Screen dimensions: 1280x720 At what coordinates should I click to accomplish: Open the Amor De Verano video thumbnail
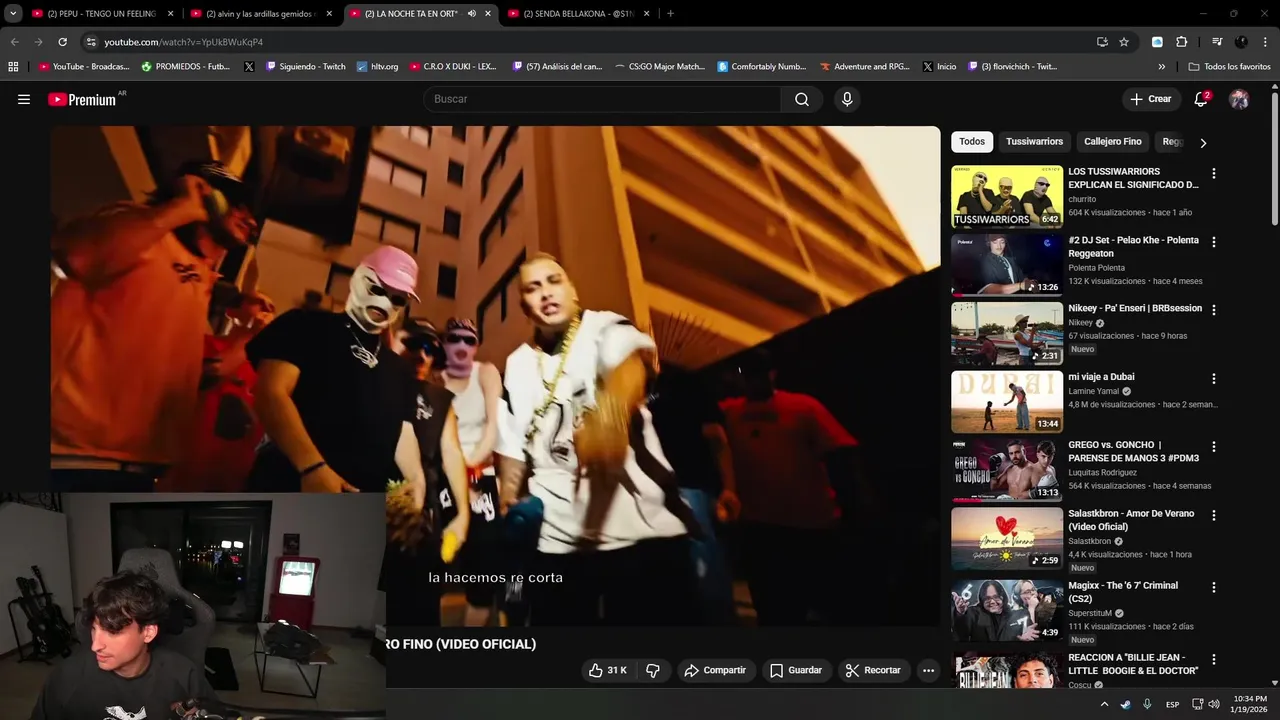click(x=1006, y=539)
